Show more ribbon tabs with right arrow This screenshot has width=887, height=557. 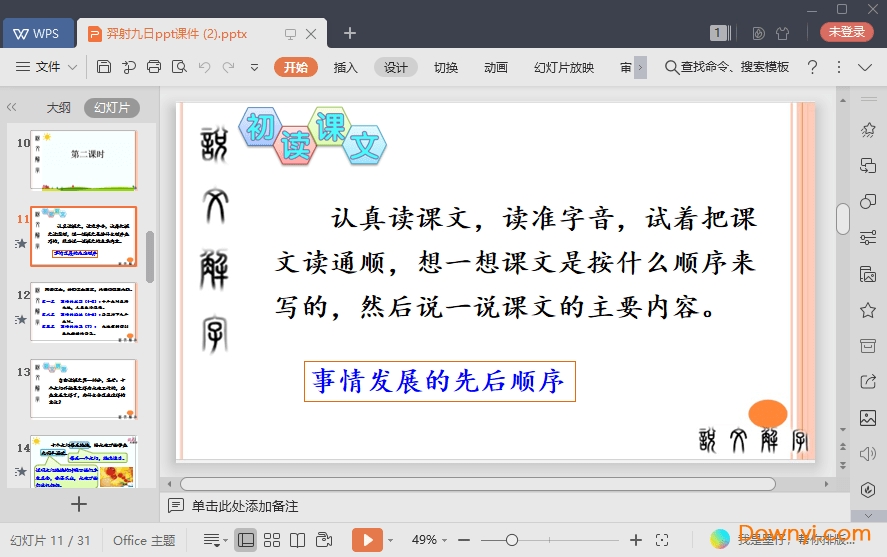640,67
